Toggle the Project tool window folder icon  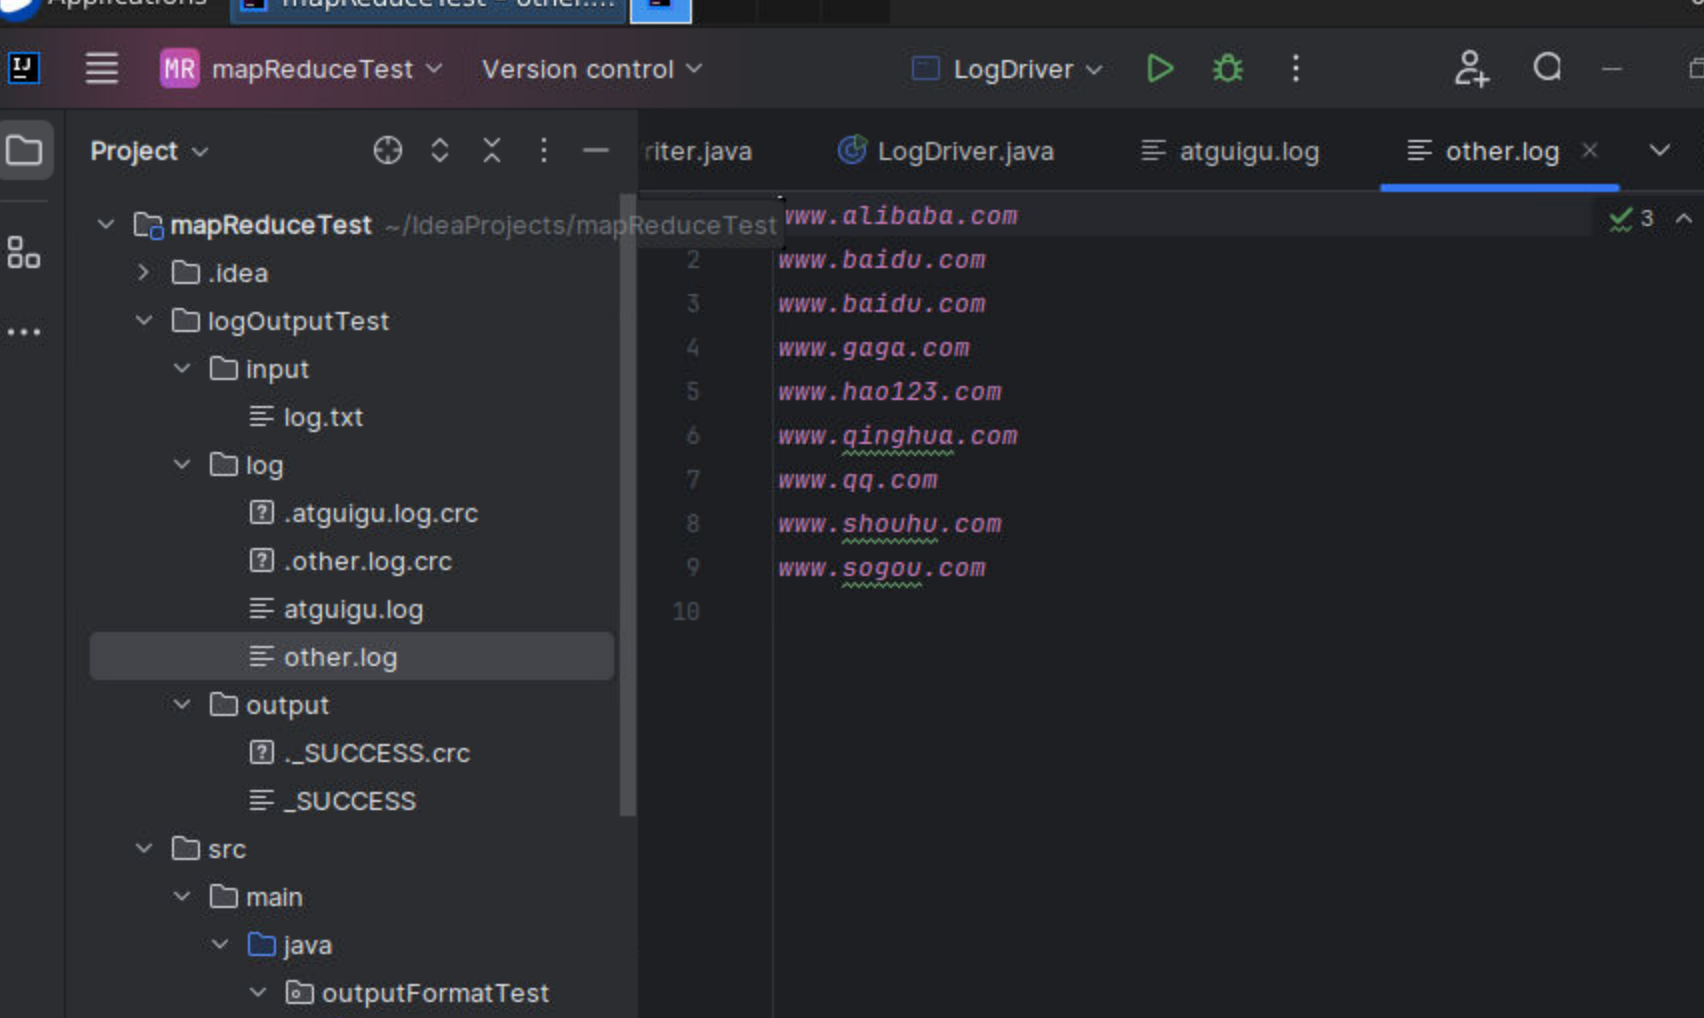[25, 151]
